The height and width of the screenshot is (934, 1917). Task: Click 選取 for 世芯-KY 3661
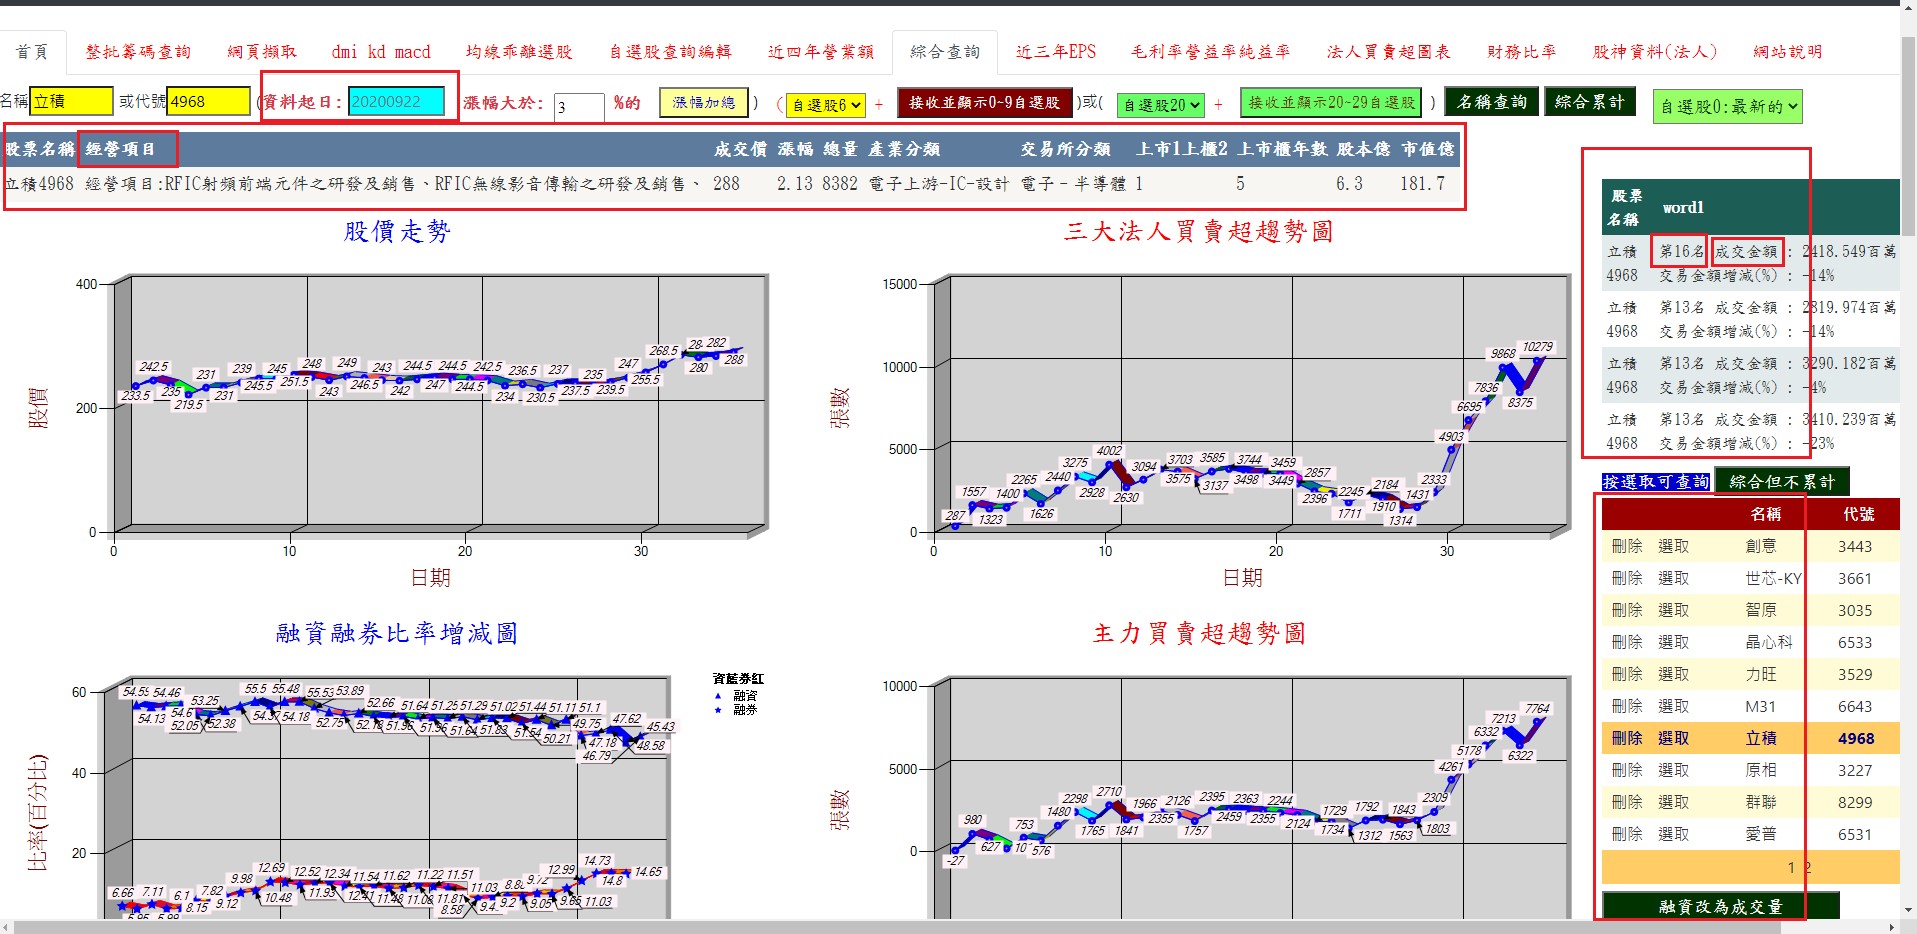(1673, 578)
